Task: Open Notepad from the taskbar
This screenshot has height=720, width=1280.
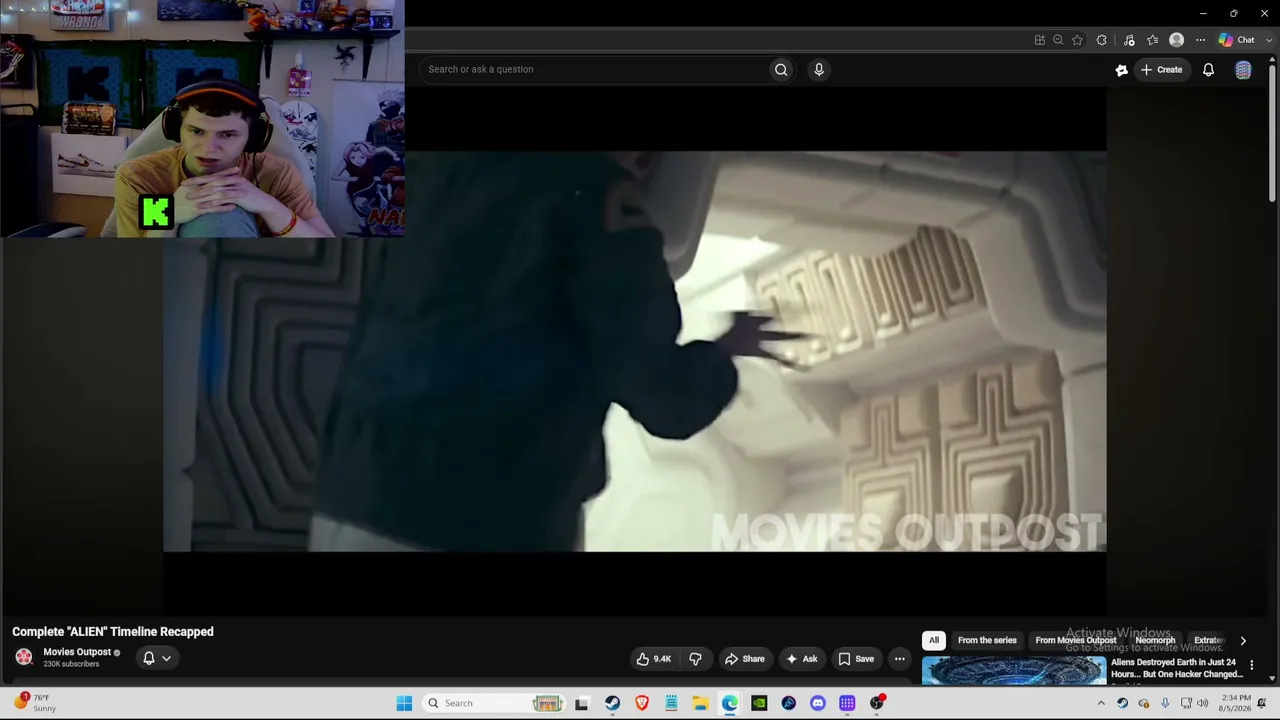Action: tap(671, 703)
